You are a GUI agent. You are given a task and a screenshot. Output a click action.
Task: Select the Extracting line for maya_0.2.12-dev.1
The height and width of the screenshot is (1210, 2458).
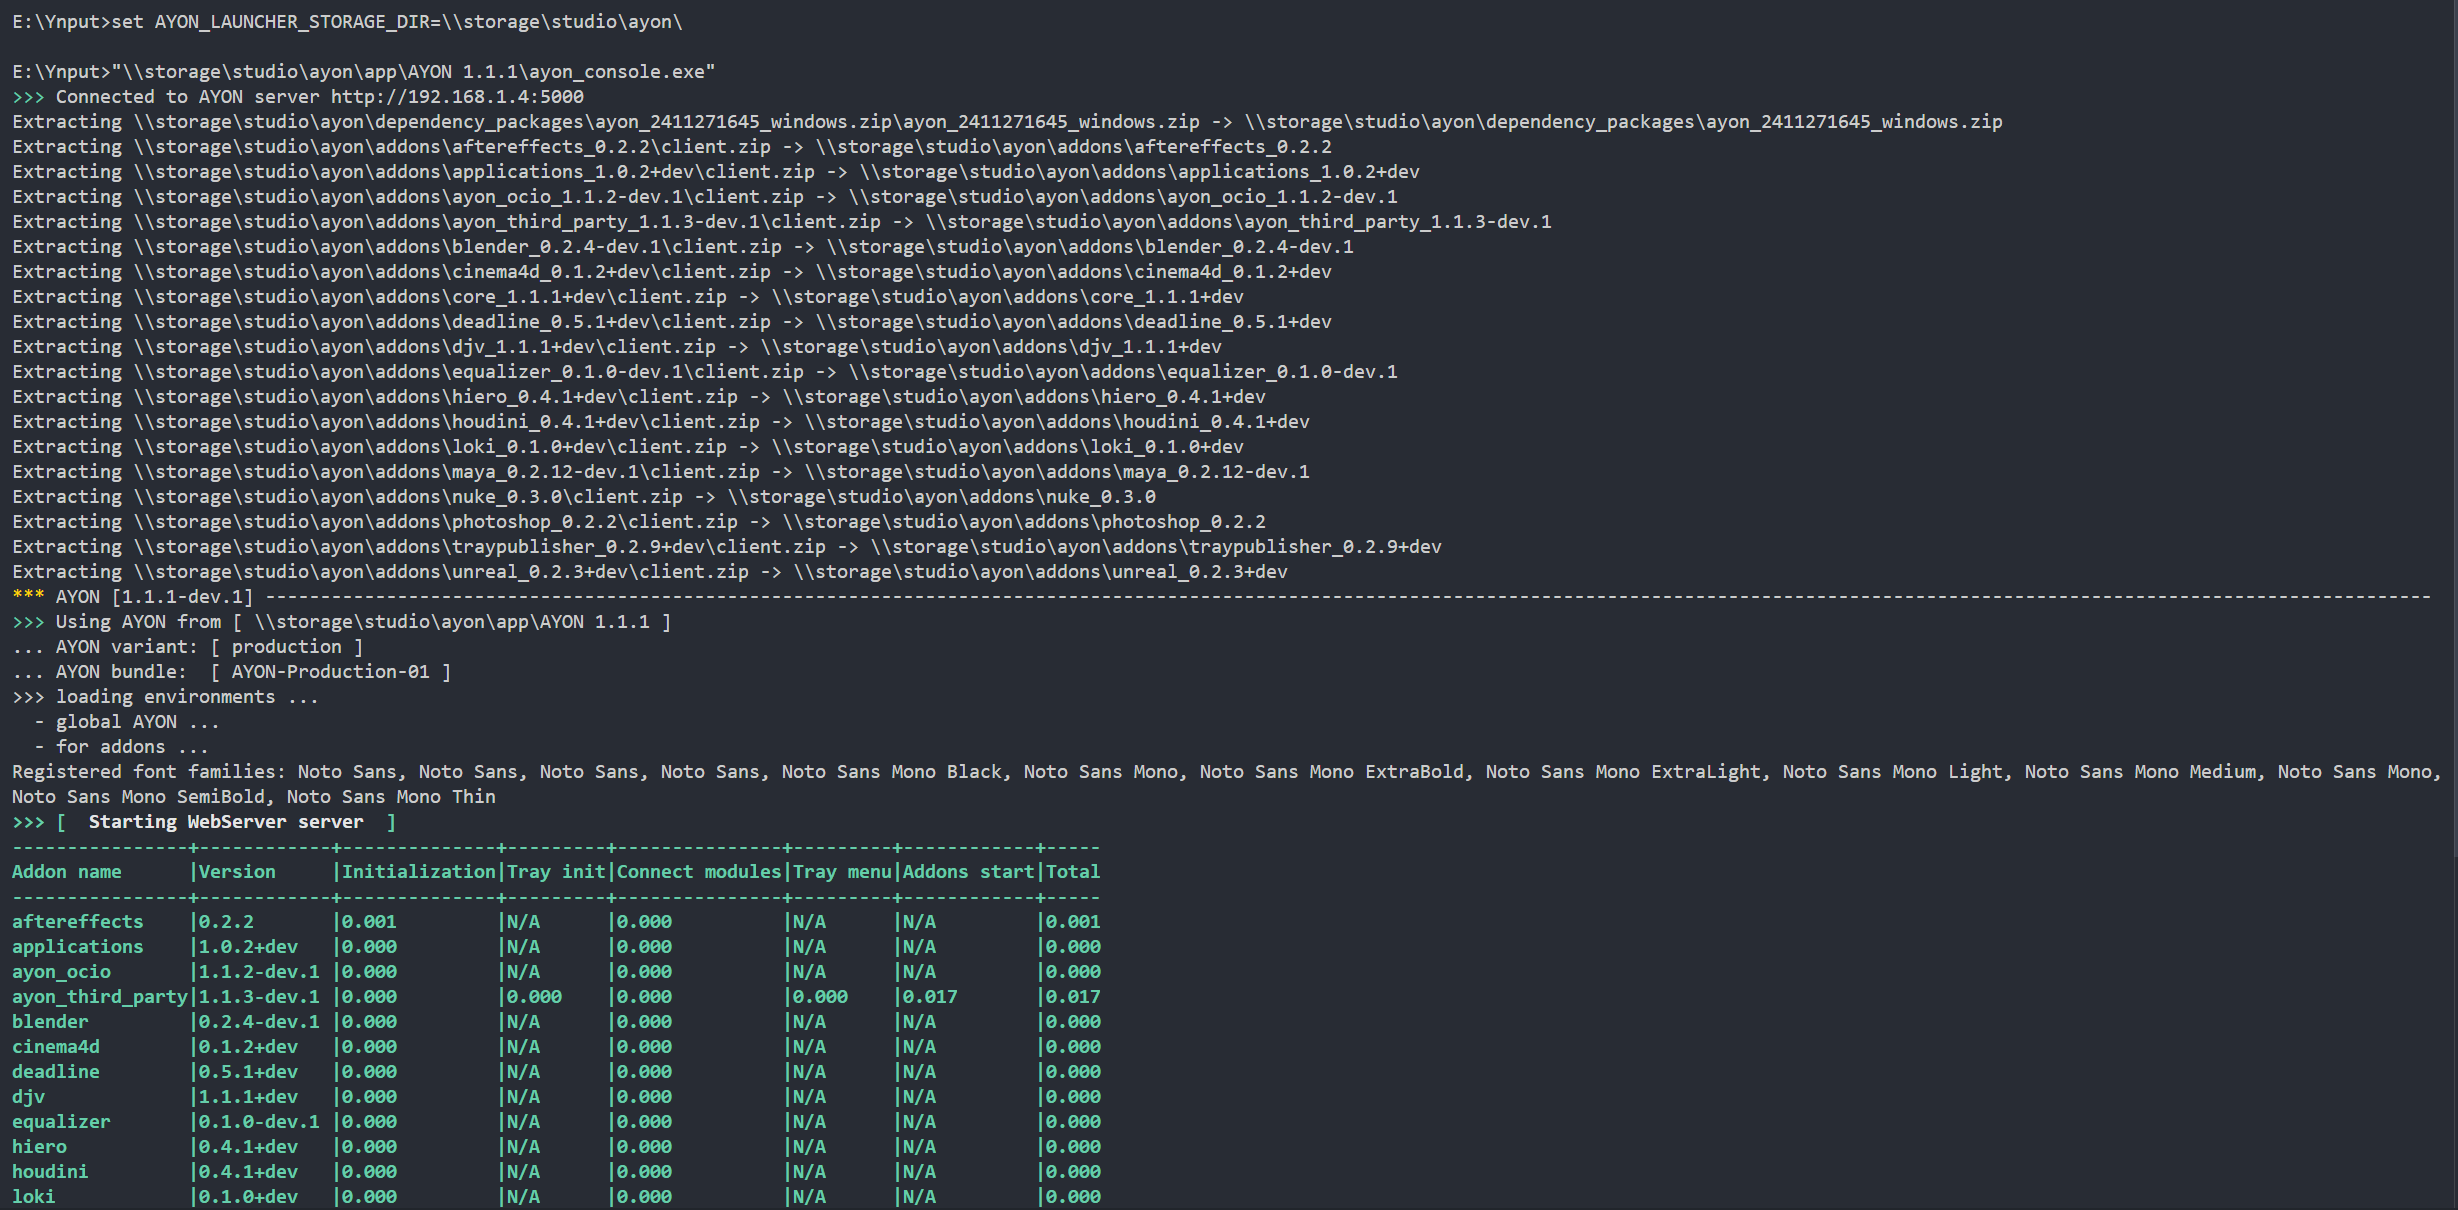pos(661,472)
